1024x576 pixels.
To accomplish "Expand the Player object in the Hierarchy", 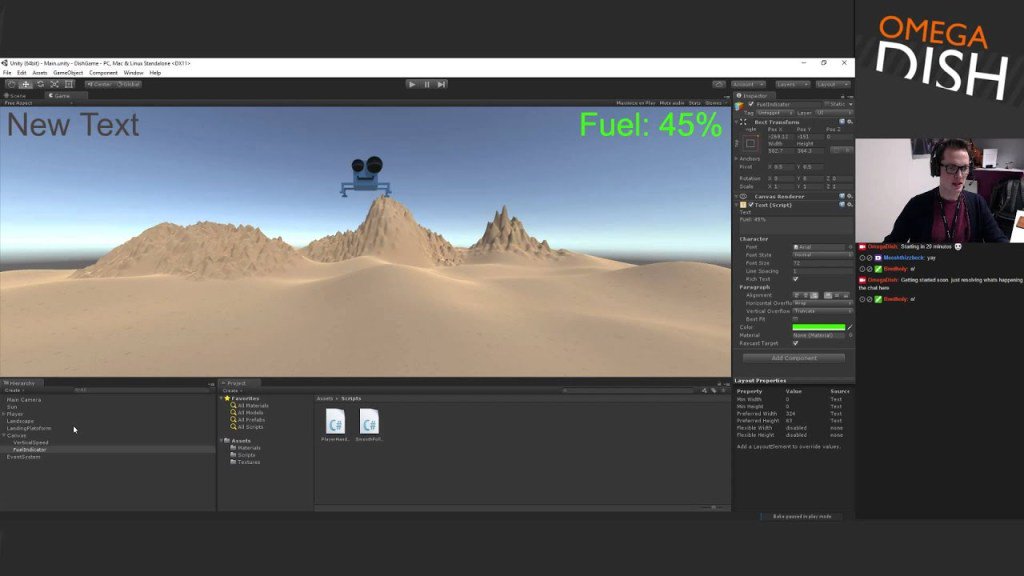I will tap(6, 413).
